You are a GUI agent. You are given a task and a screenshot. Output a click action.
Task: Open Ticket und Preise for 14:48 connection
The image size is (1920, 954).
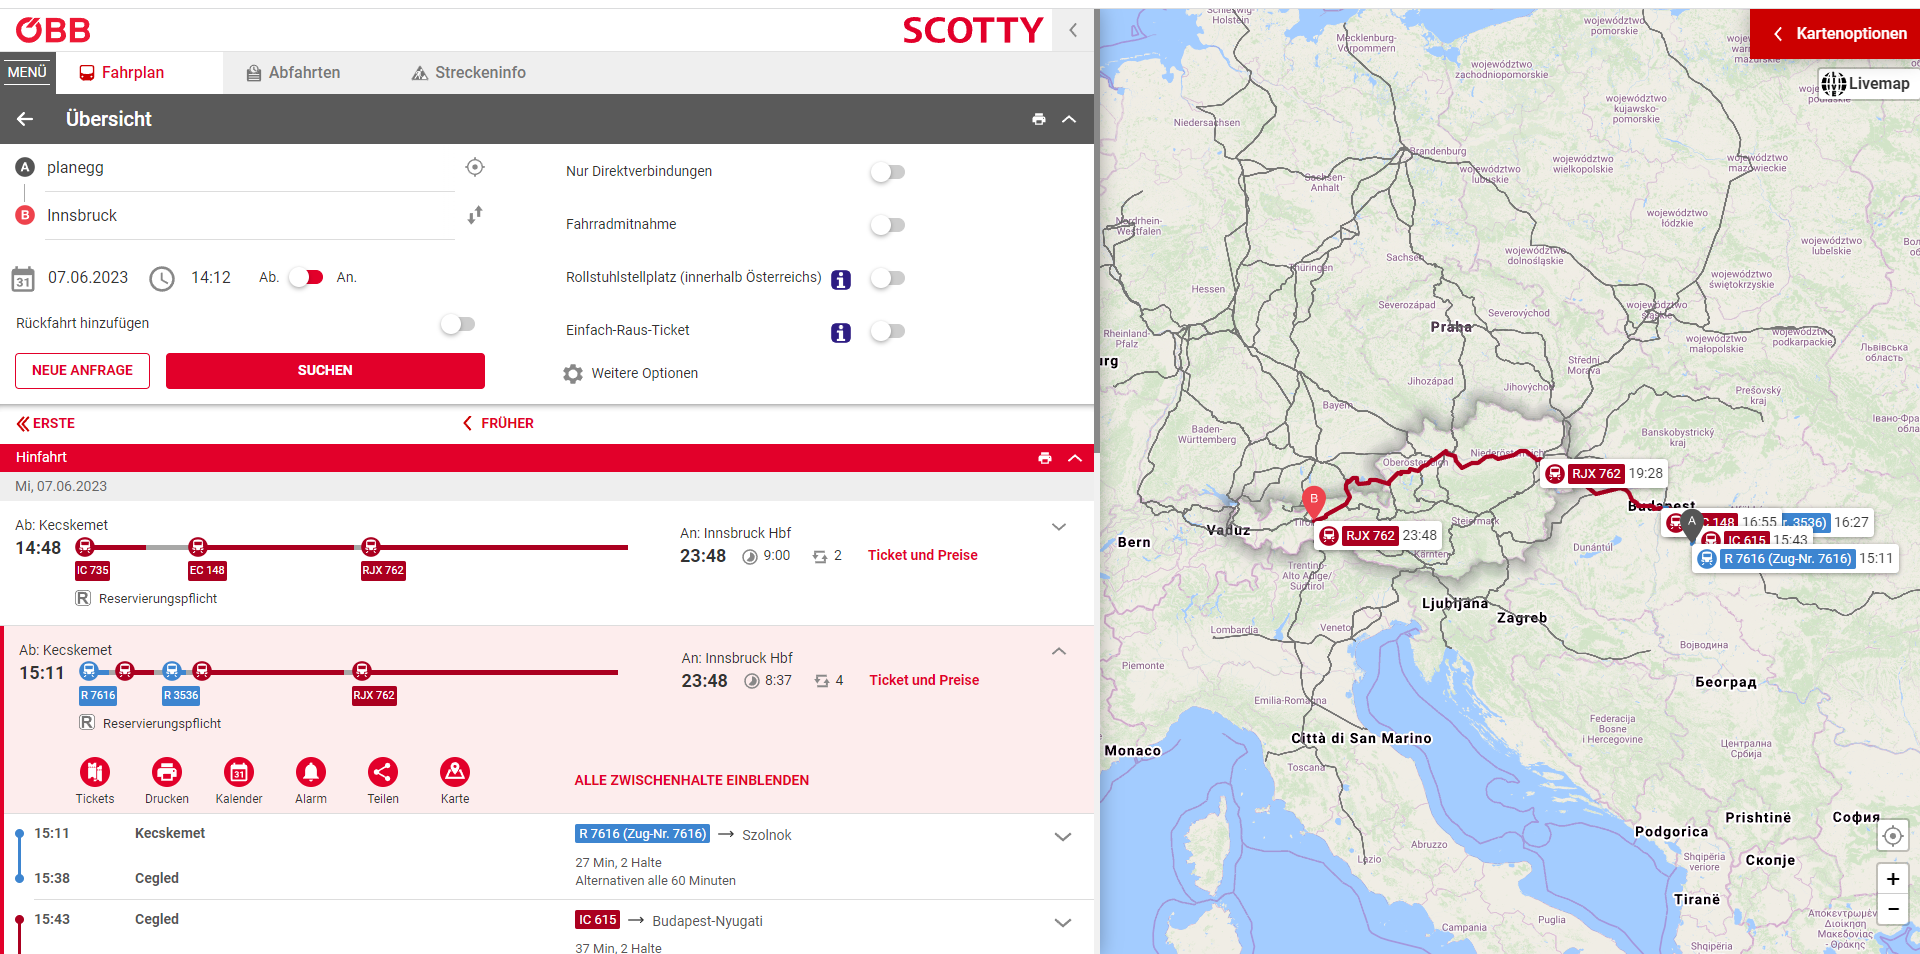[x=923, y=555]
